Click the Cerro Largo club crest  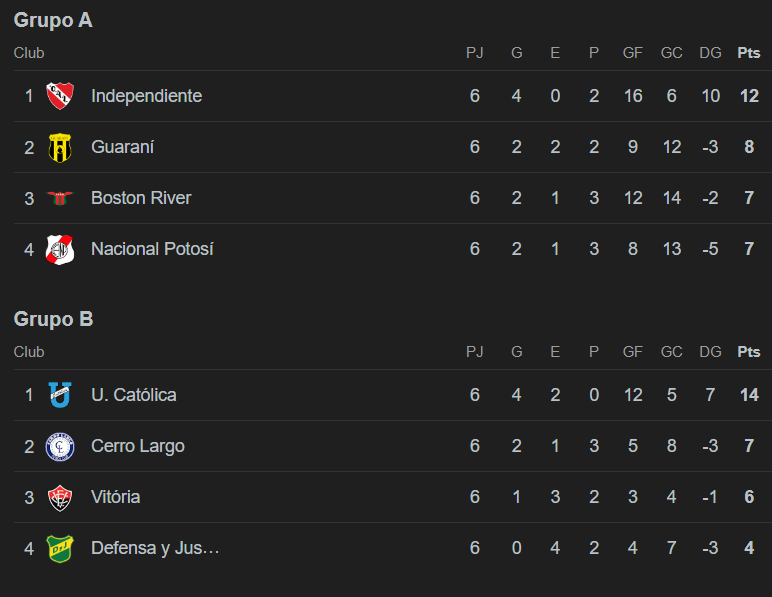60,446
